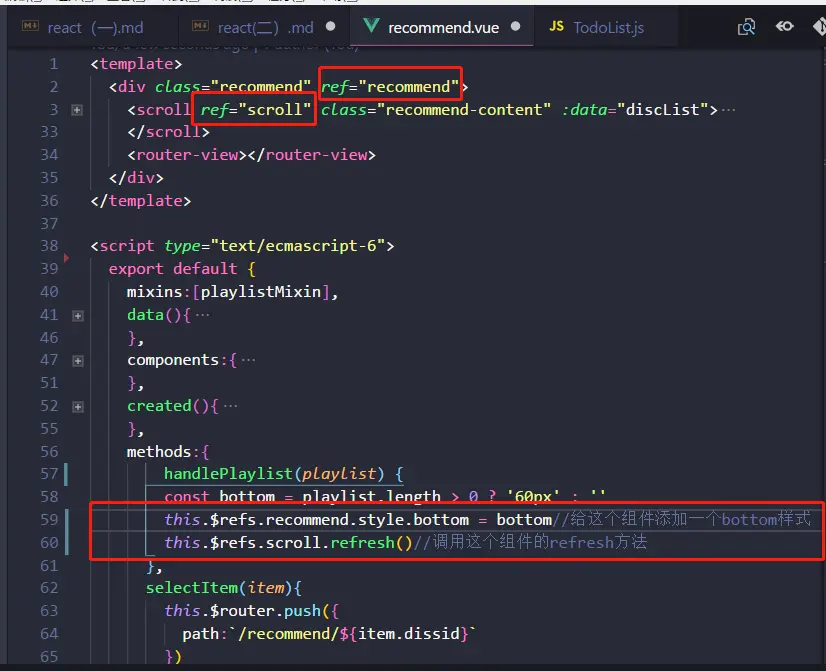Expand the folded scroll block on line 3
This screenshot has height=671, width=826.
[77, 110]
